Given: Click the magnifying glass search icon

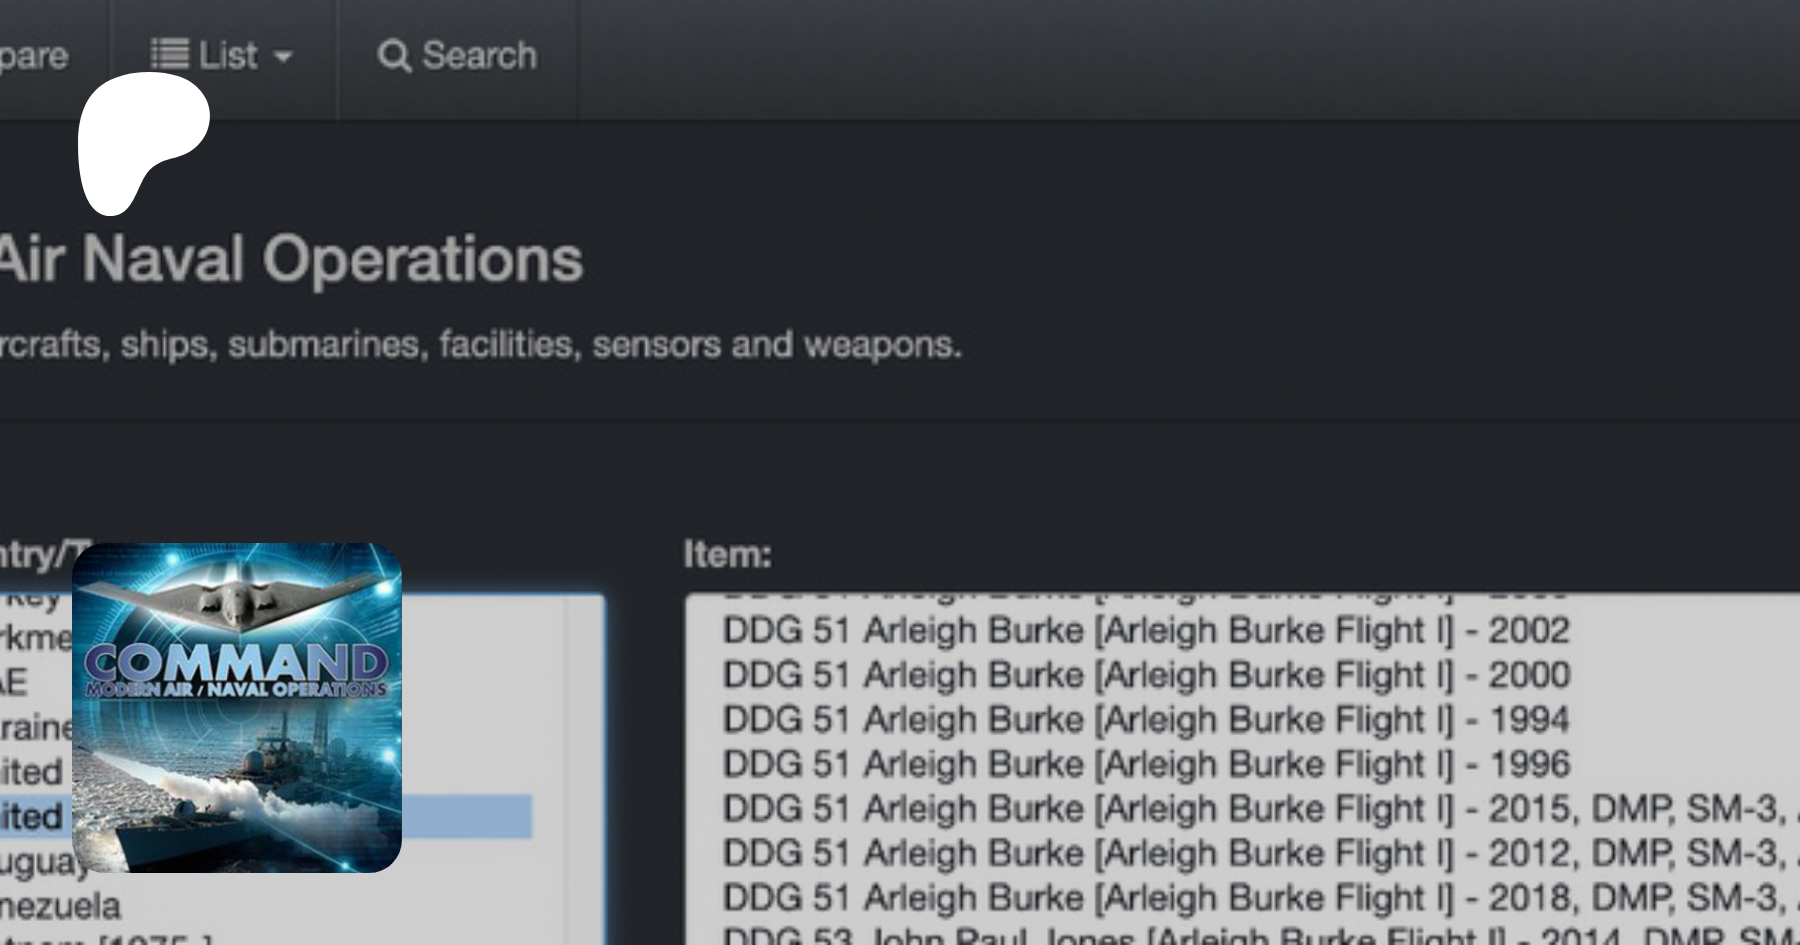Looking at the screenshot, I should point(393,56).
